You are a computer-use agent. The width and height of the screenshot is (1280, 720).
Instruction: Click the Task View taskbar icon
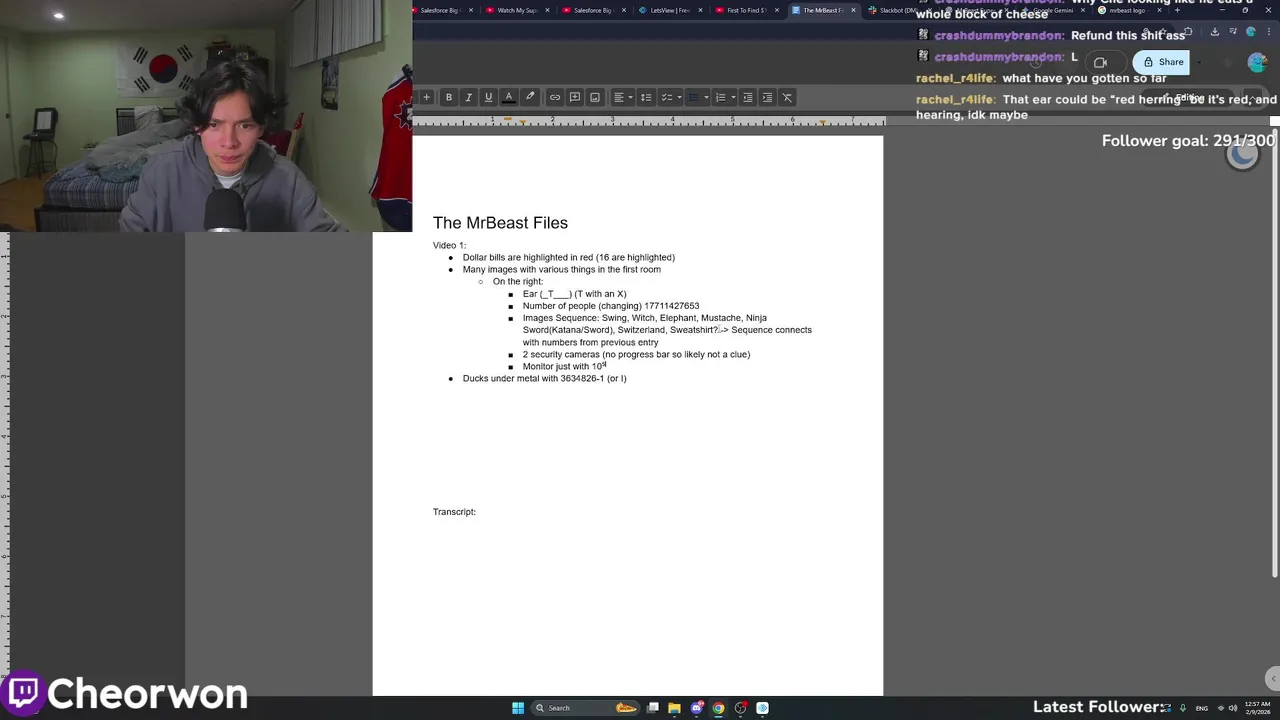point(653,708)
